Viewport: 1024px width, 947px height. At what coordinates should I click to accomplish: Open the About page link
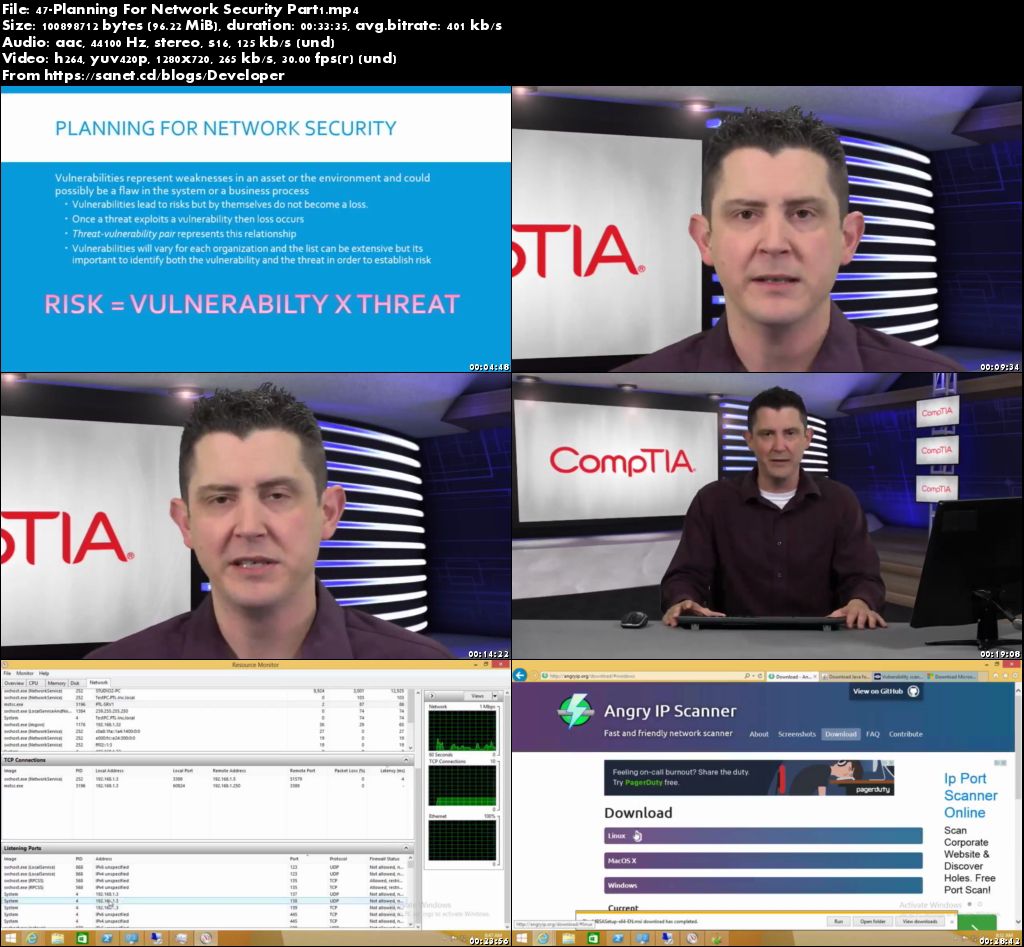759,734
